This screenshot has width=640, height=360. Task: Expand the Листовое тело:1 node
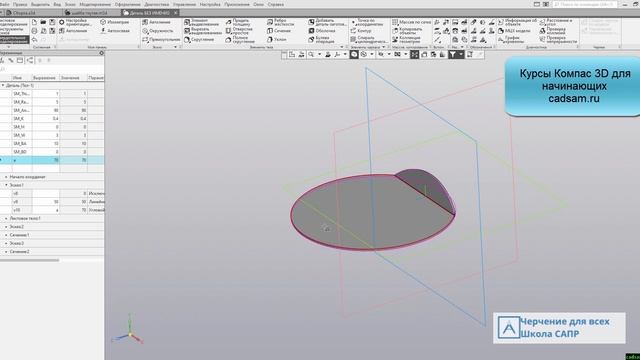pyautogui.click(x=6, y=219)
